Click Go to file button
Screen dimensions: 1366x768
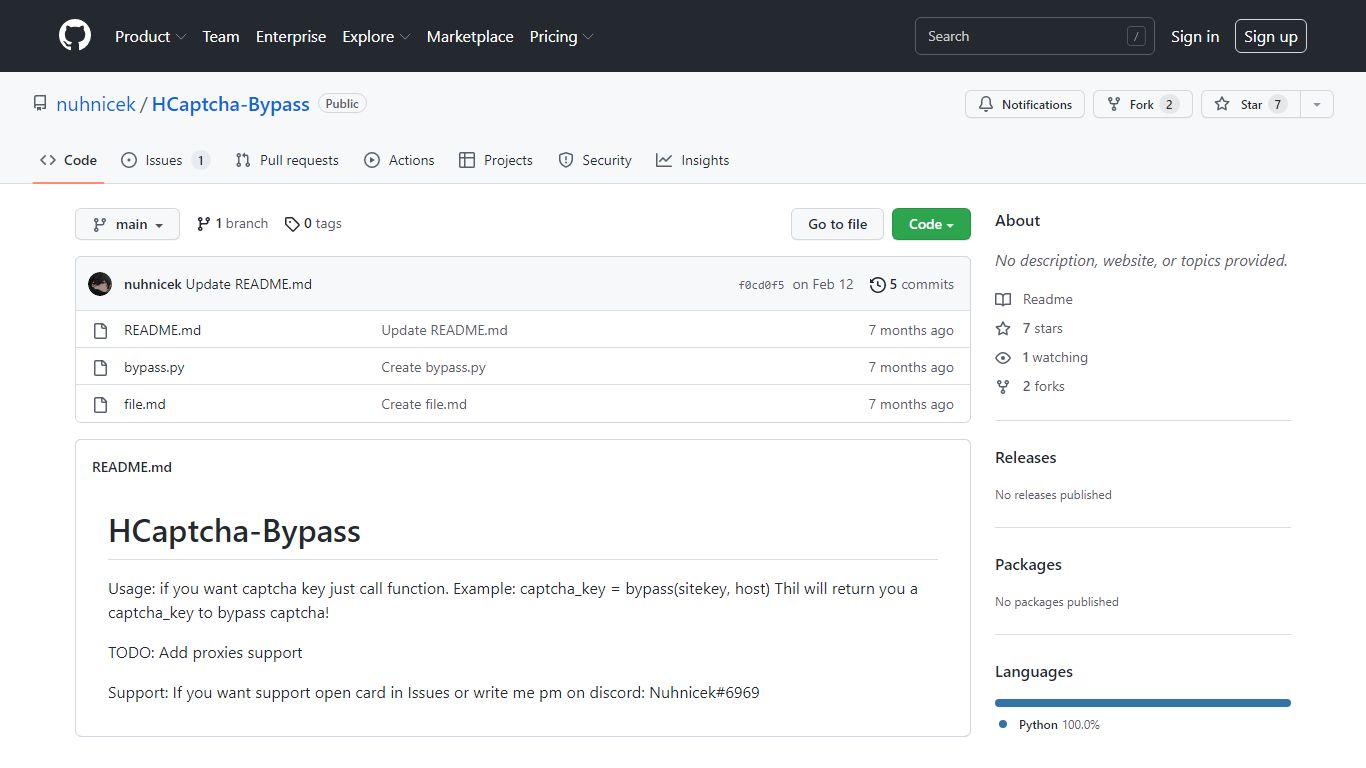[x=838, y=224]
